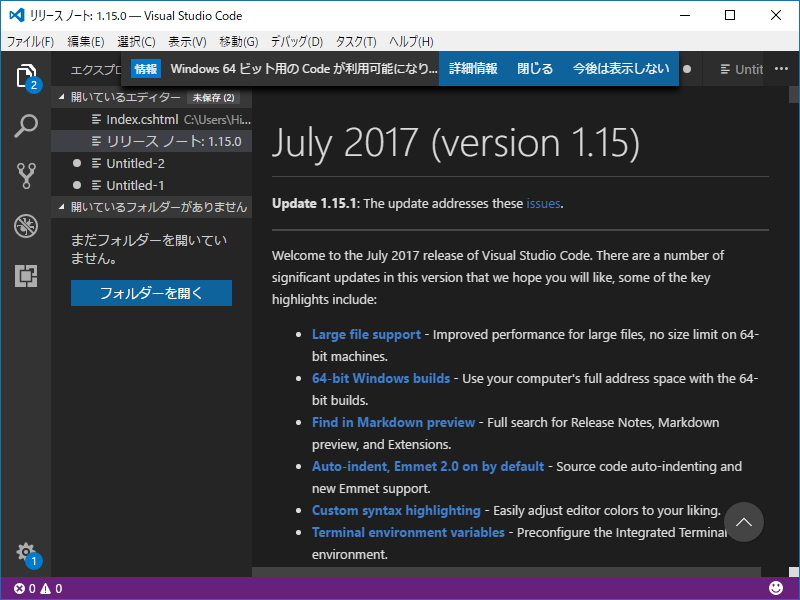This screenshot has height=600, width=800.
Task: Open the 選択(C) menu
Action: [x=136, y=41]
